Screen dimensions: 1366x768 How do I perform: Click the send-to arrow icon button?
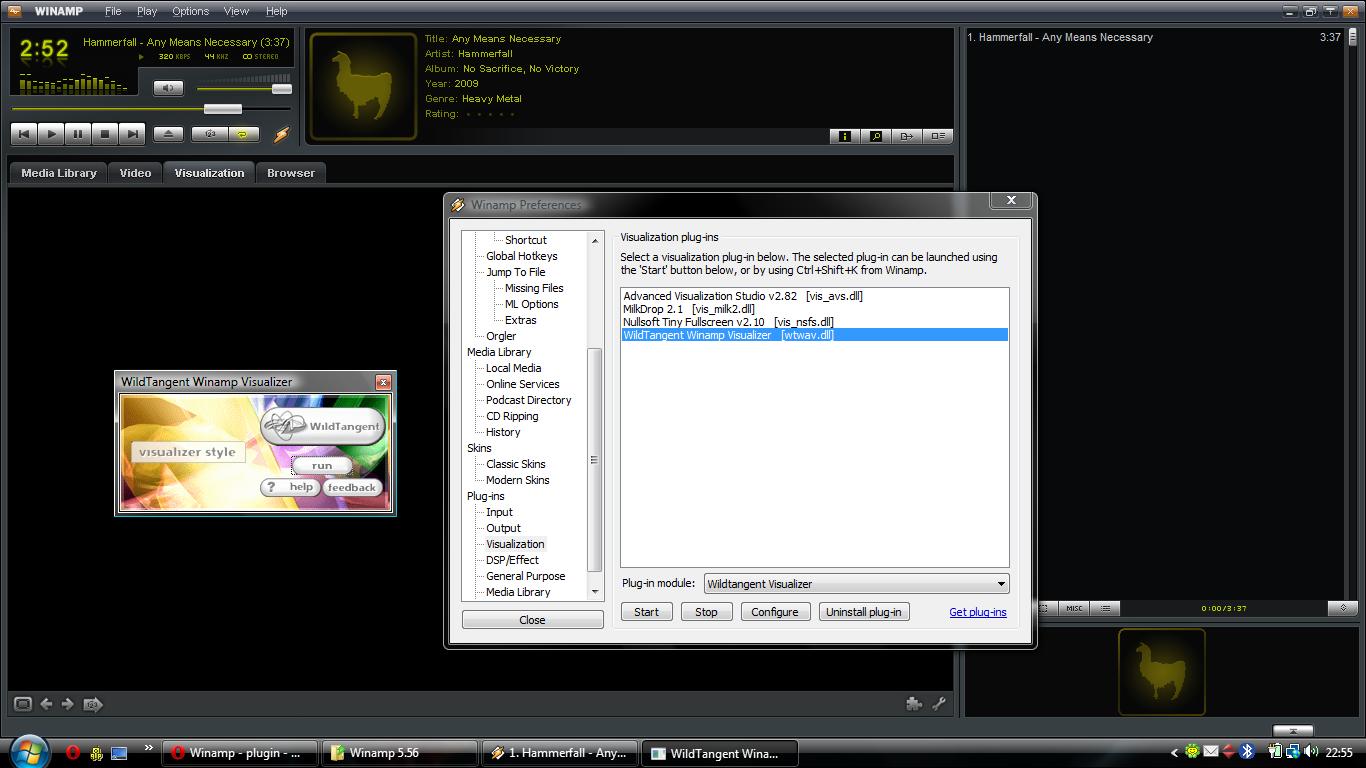tap(907, 136)
